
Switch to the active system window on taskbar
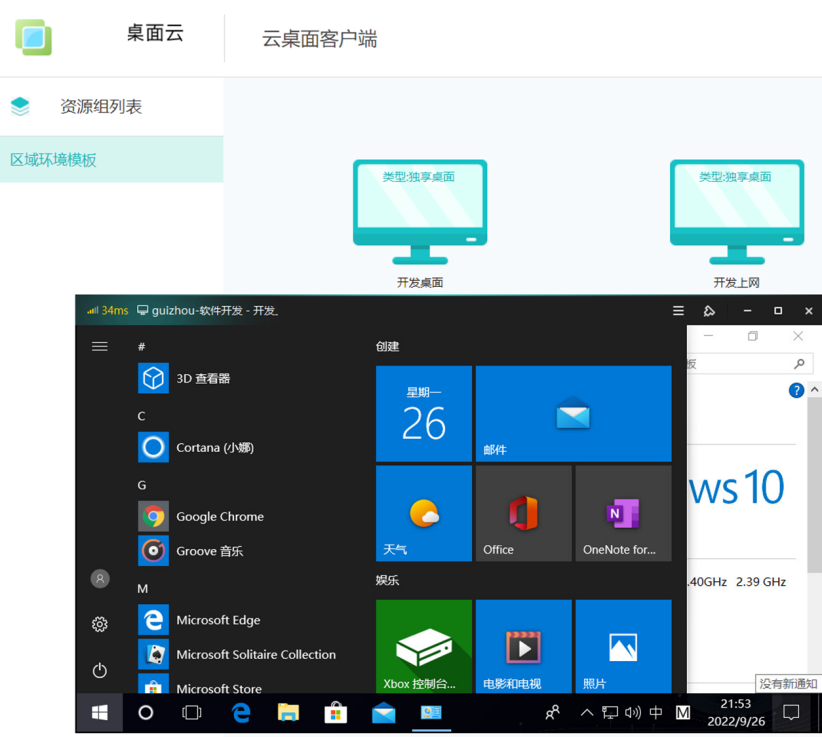coord(431,712)
